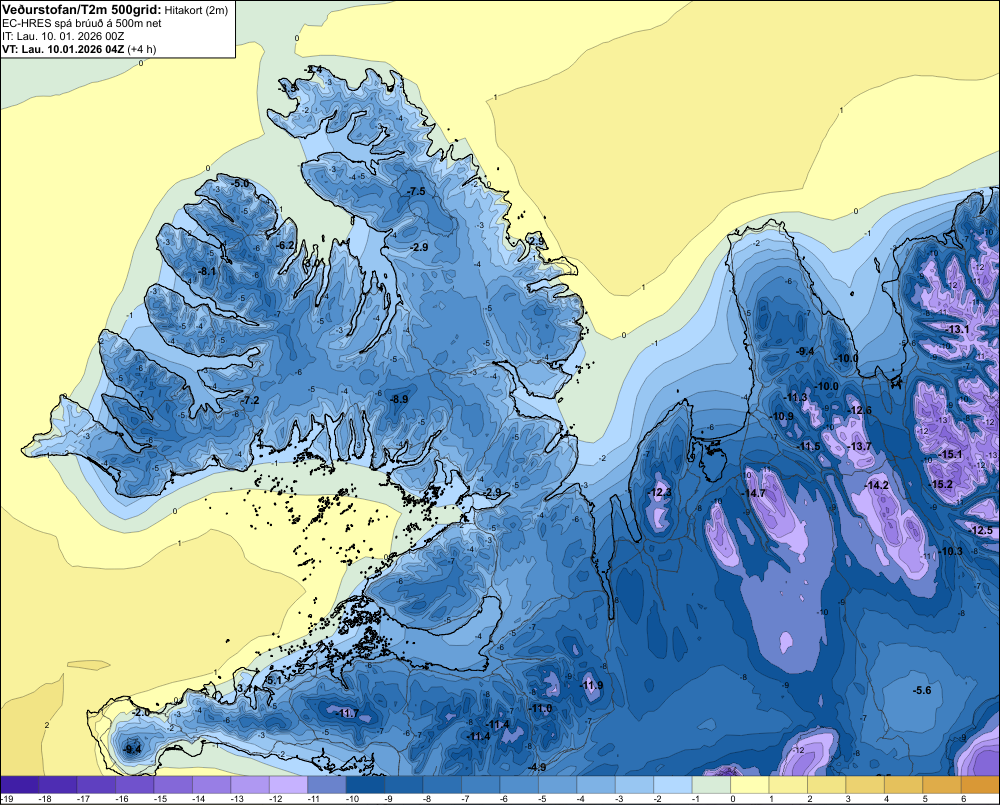
Task: Click the '-19' label on the color scale
Action: [6, 799]
